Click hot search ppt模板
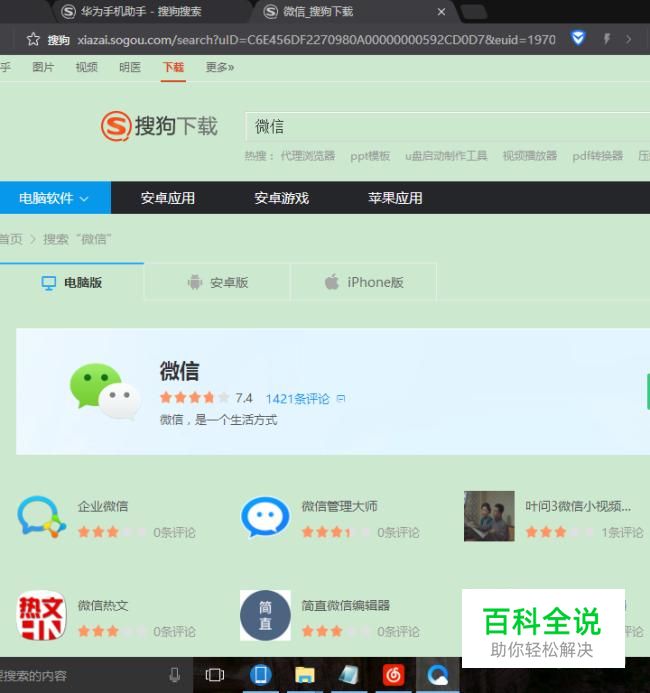The width and height of the screenshot is (650, 693). pyautogui.click(x=370, y=156)
